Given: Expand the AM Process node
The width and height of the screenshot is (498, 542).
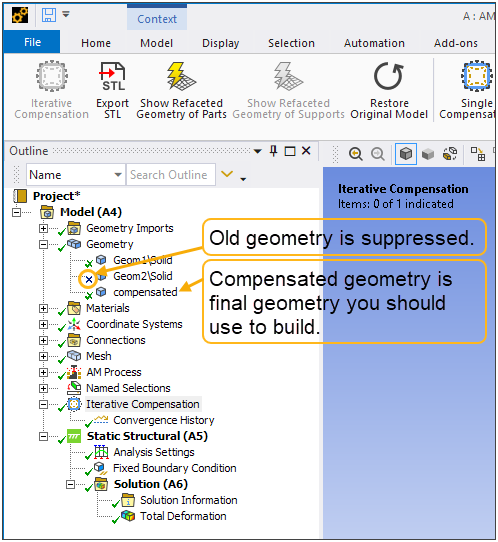Looking at the screenshot, I should pyautogui.click(x=44, y=372).
